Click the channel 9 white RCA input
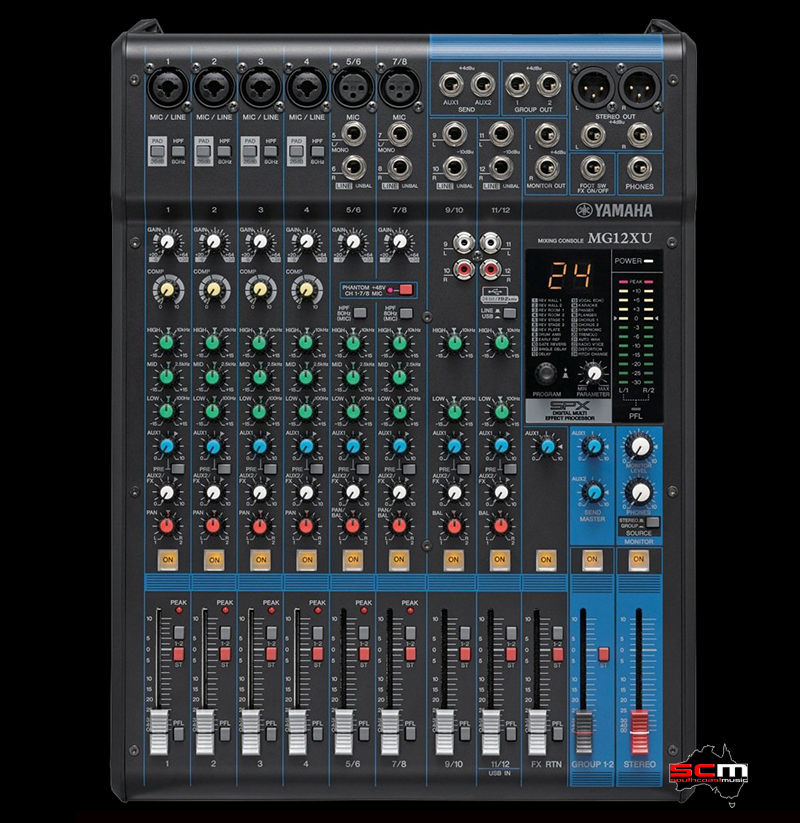The image size is (800, 823). click(x=462, y=243)
